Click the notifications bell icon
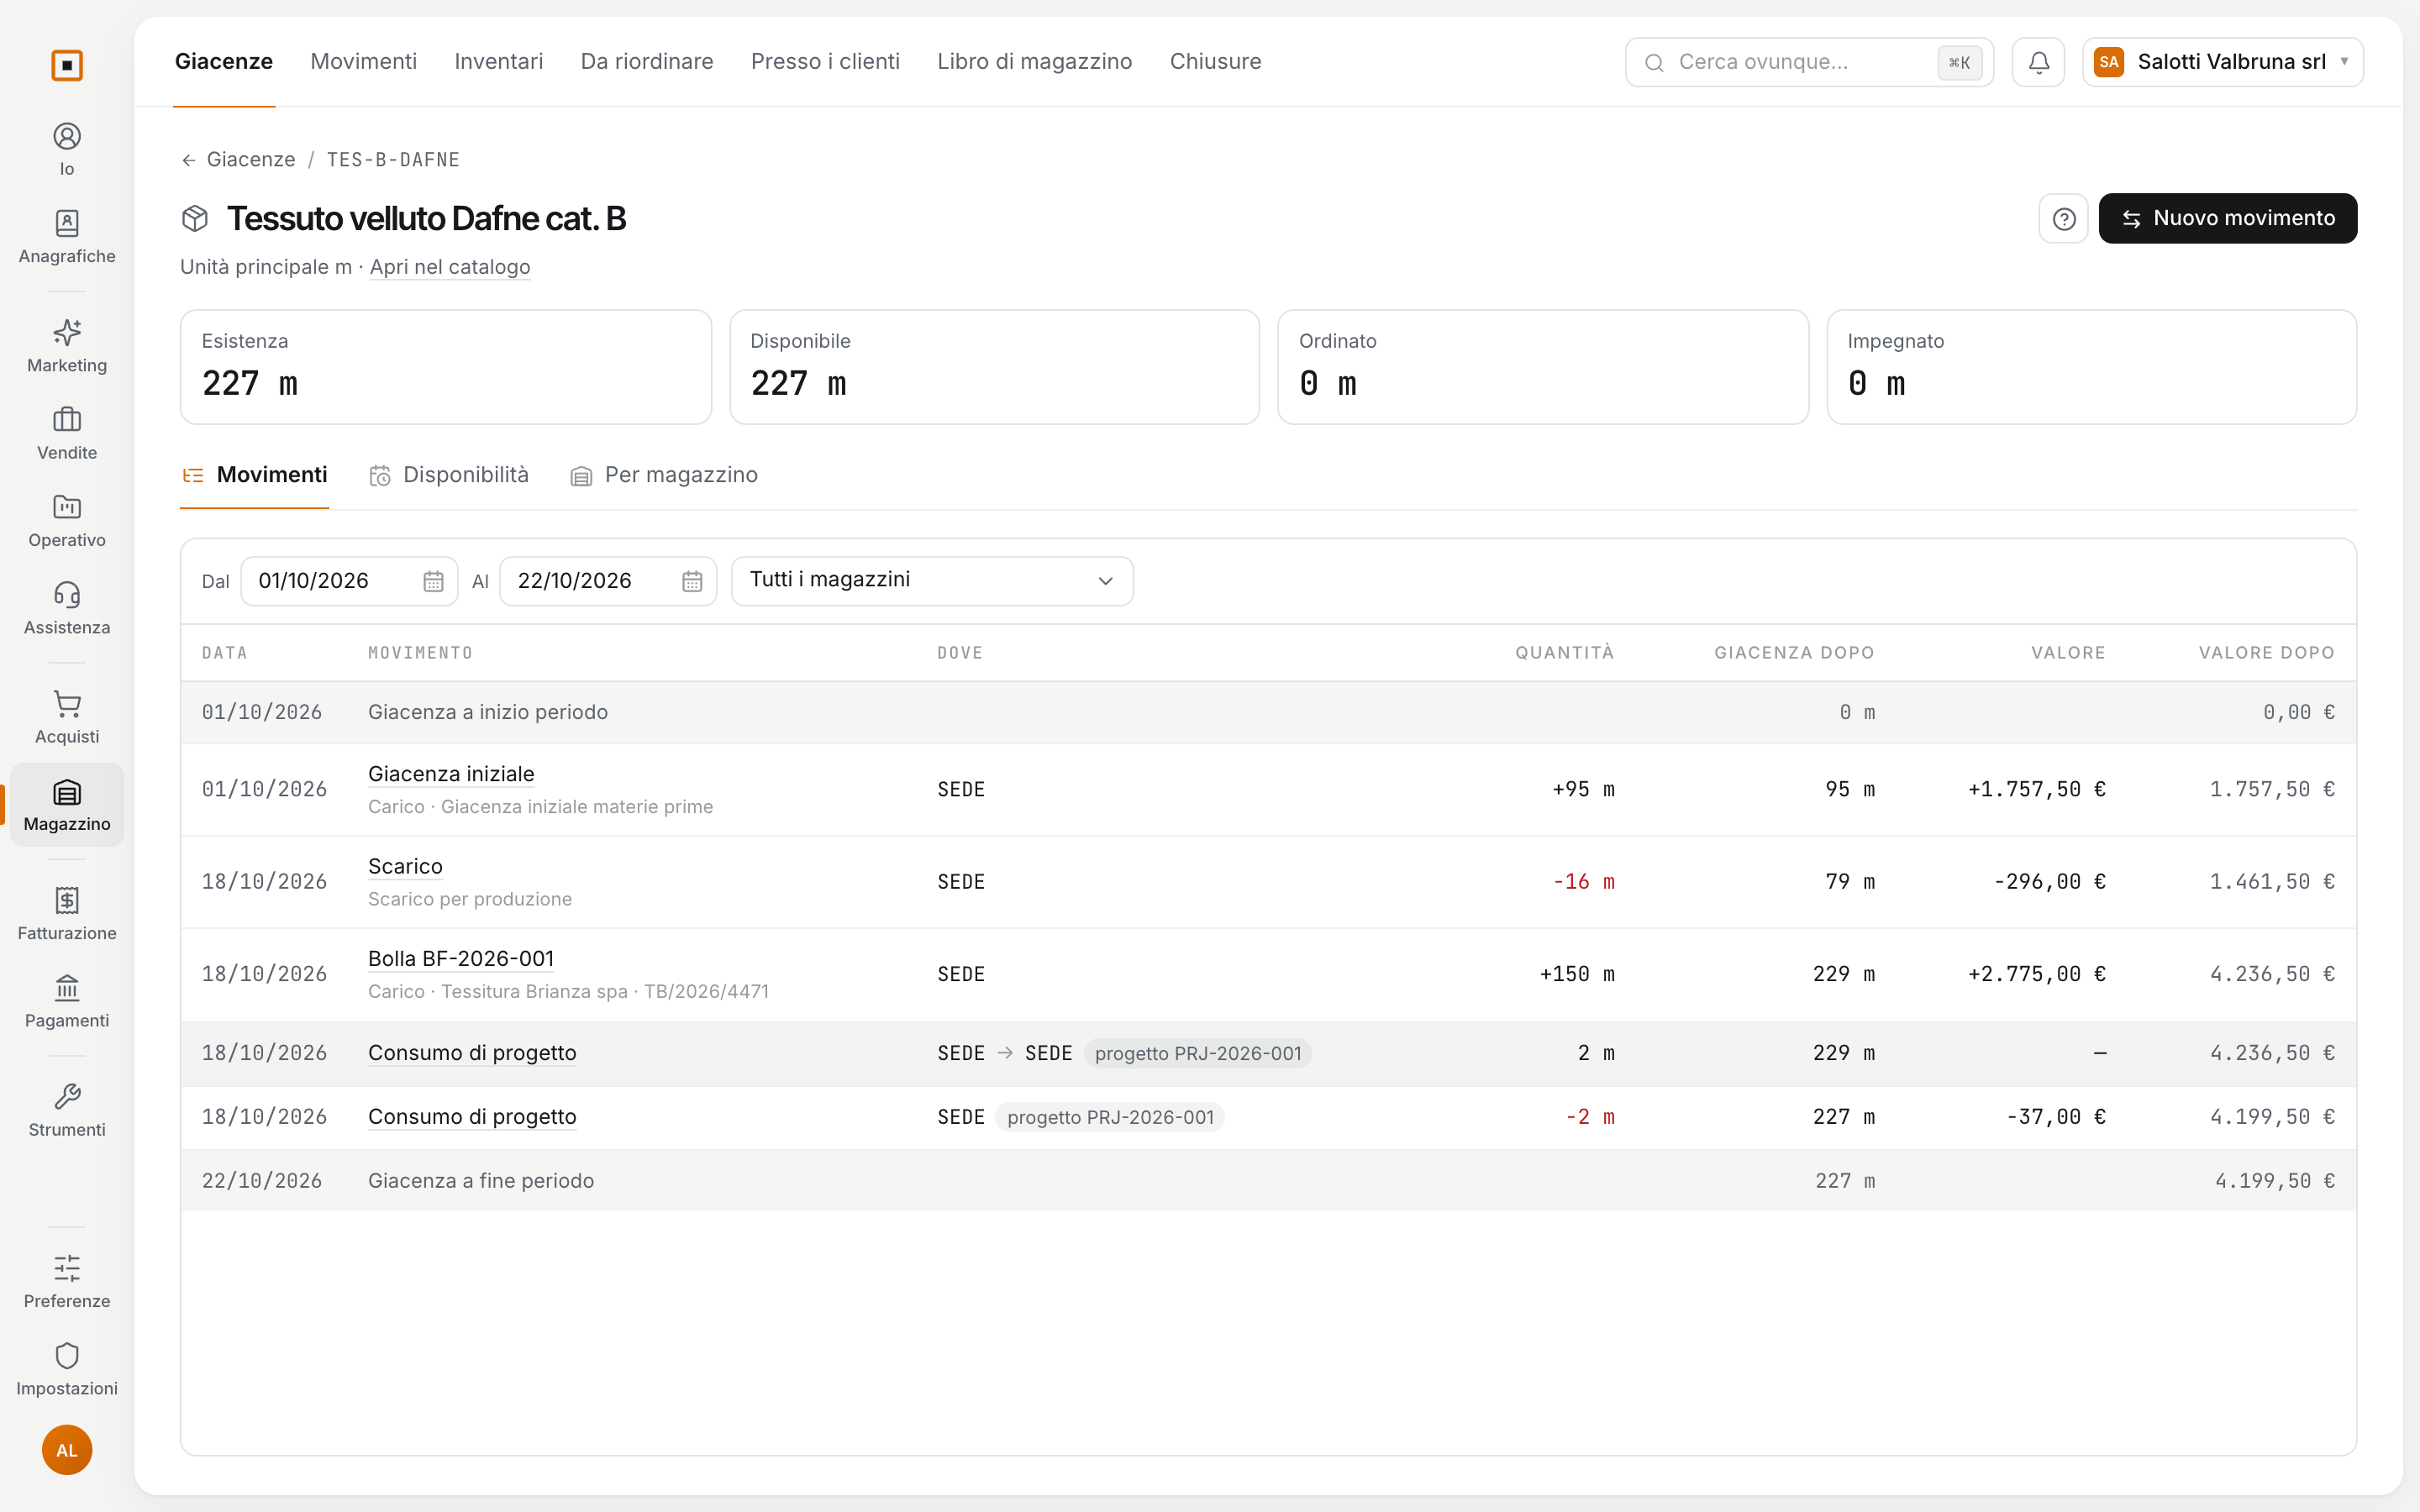 tap(2038, 62)
